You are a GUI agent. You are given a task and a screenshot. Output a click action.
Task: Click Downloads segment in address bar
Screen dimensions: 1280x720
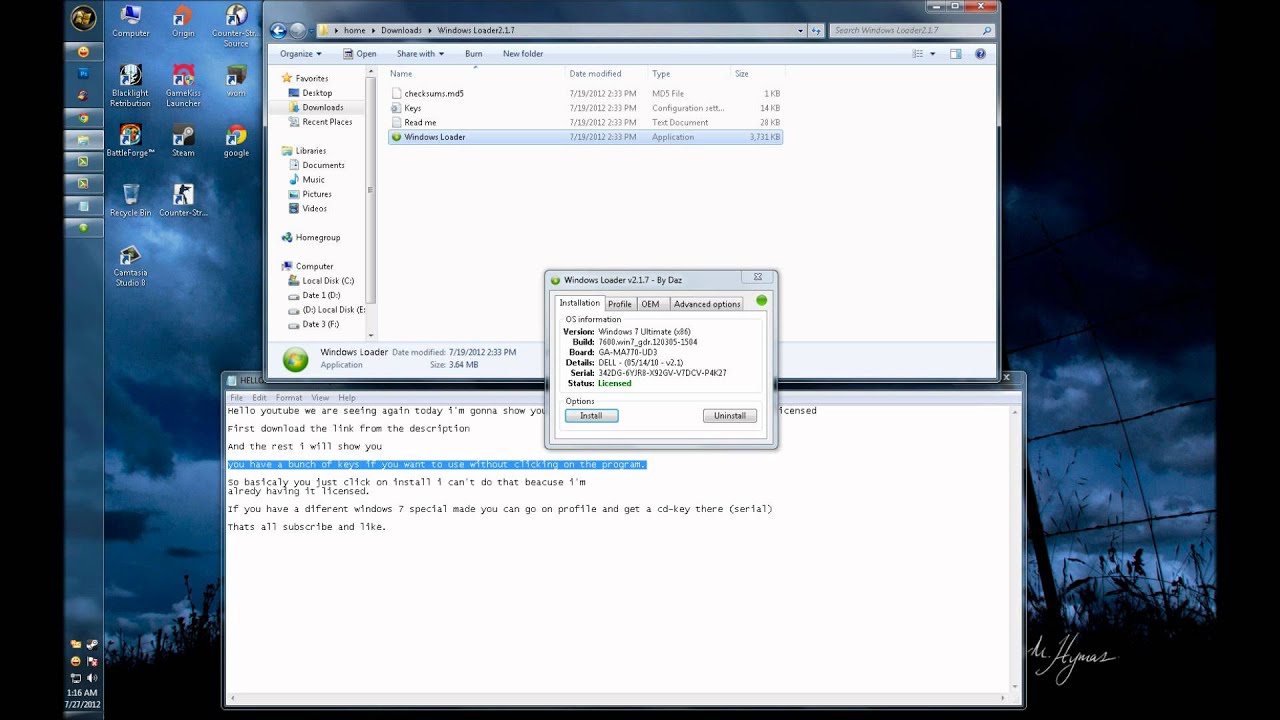[x=401, y=31]
